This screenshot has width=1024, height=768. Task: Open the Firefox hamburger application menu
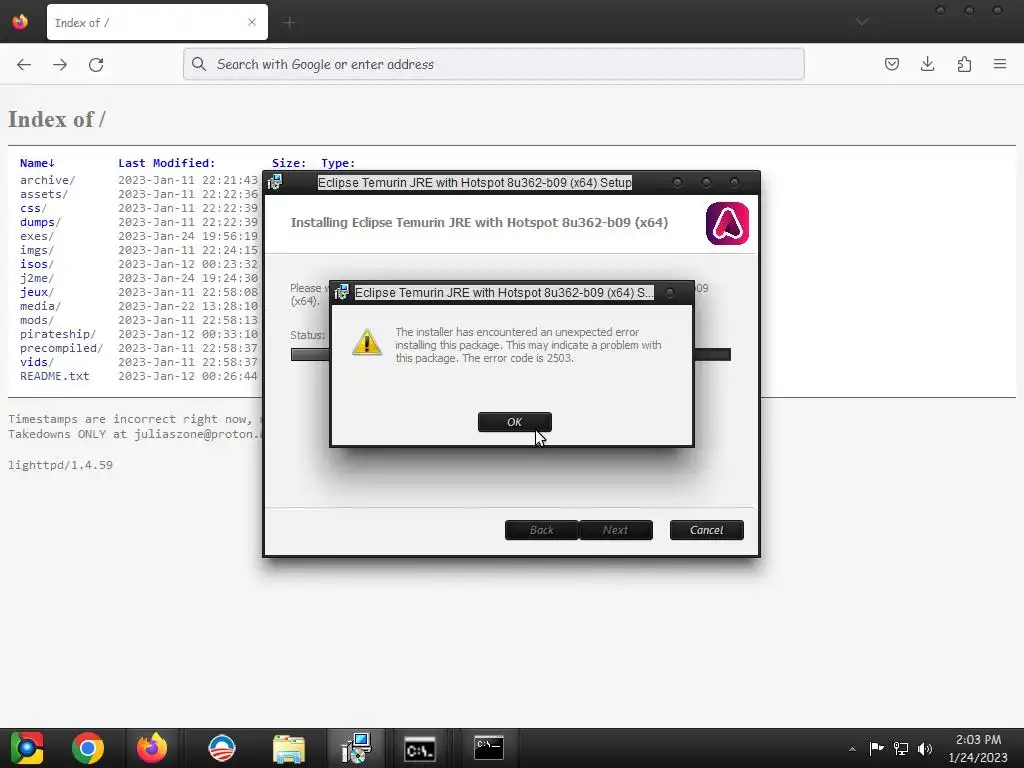(x=1000, y=64)
